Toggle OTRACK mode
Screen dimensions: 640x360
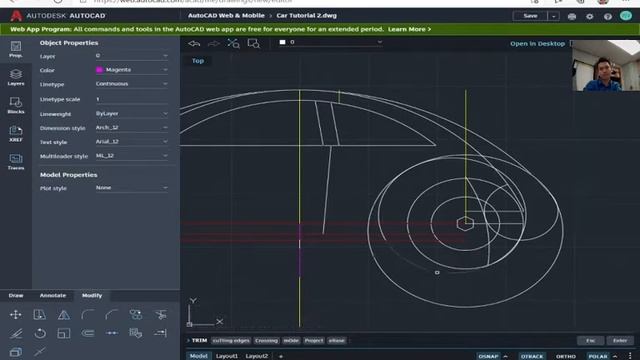point(532,356)
